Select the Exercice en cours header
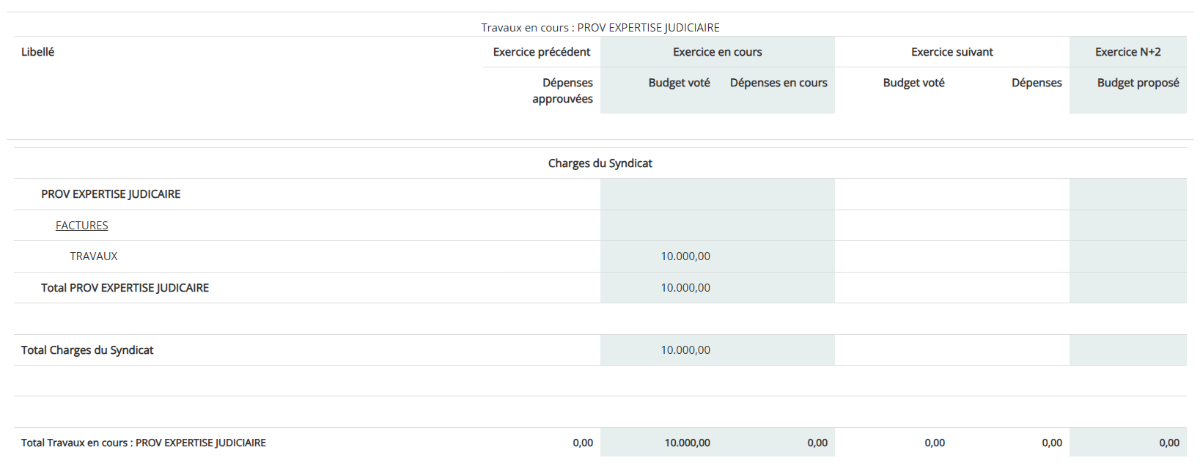The height and width of the screenshot is (466, 1200). pyautogui.click(x=717, y=52)
